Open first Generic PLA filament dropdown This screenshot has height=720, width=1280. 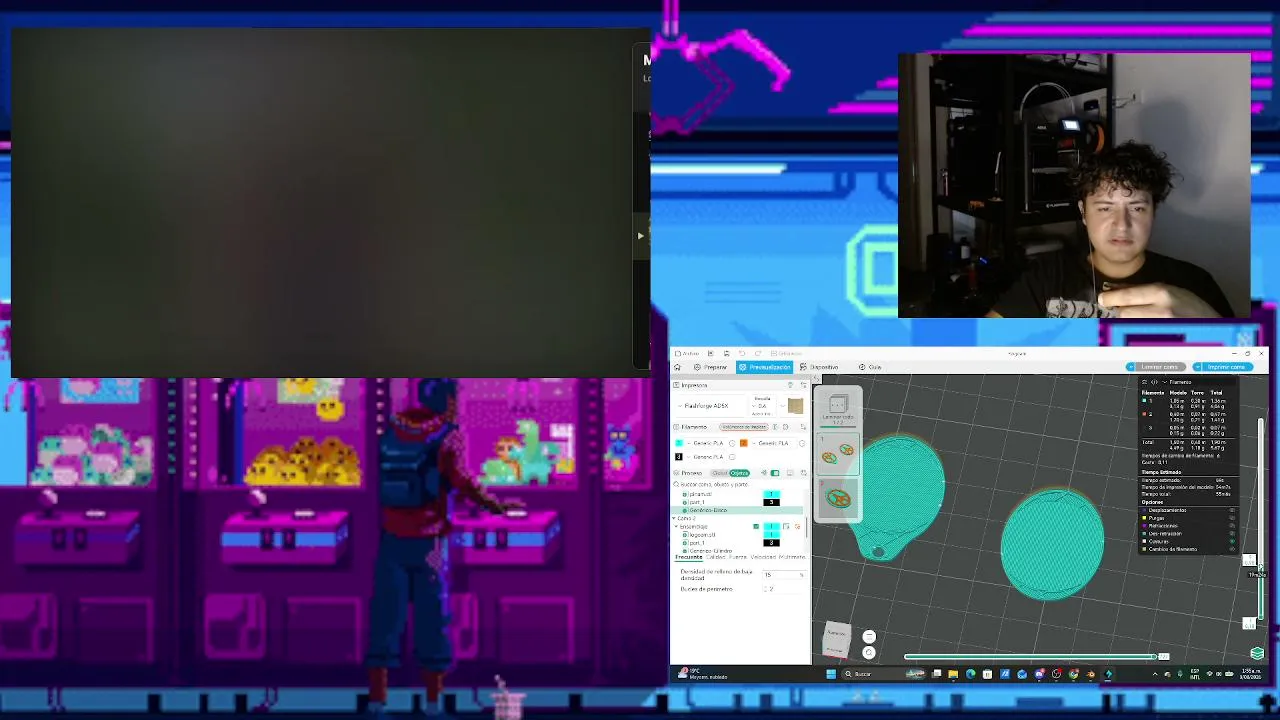(708, 443)
